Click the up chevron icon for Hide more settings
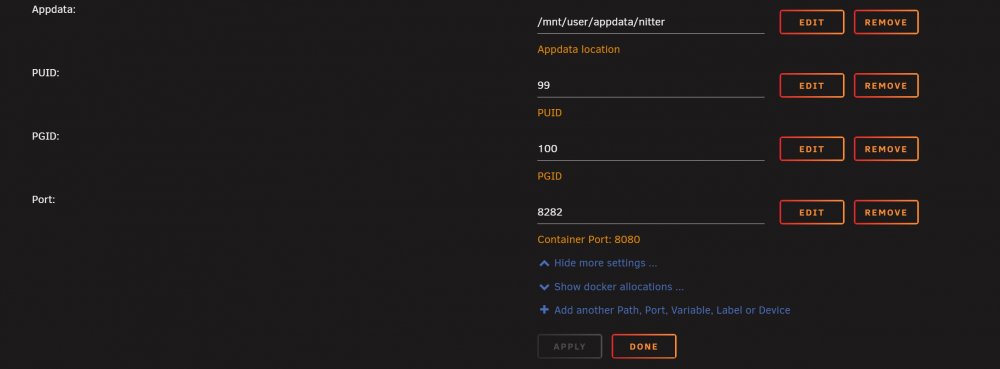This screenshot has width=1000, height=369. [x=544, y=263]
